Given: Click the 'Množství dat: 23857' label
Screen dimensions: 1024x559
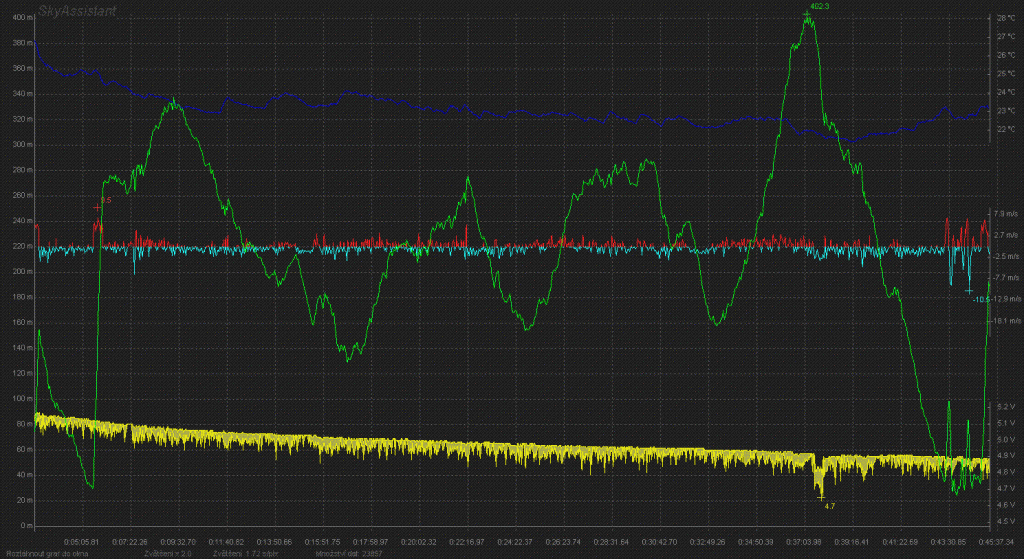Looking at the screenshot, I should (x=347, y=552).
